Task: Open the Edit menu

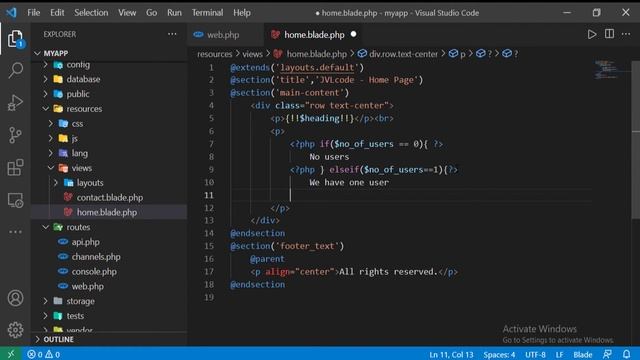Action: 57,13
